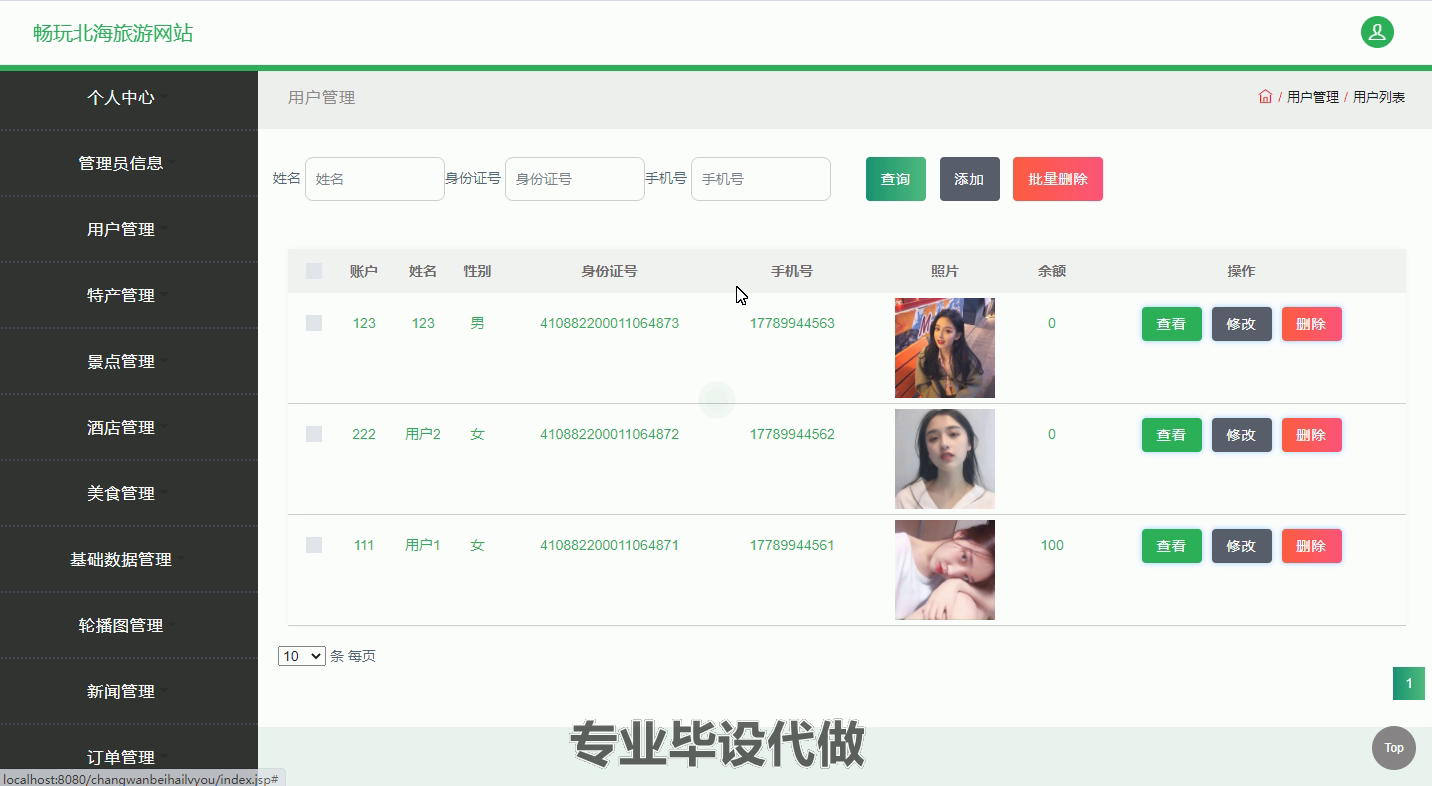Image resolution: width=1432 pixels, height=786 pixels.
Task: Click phone number 17789944561
Action: [792, 545]
